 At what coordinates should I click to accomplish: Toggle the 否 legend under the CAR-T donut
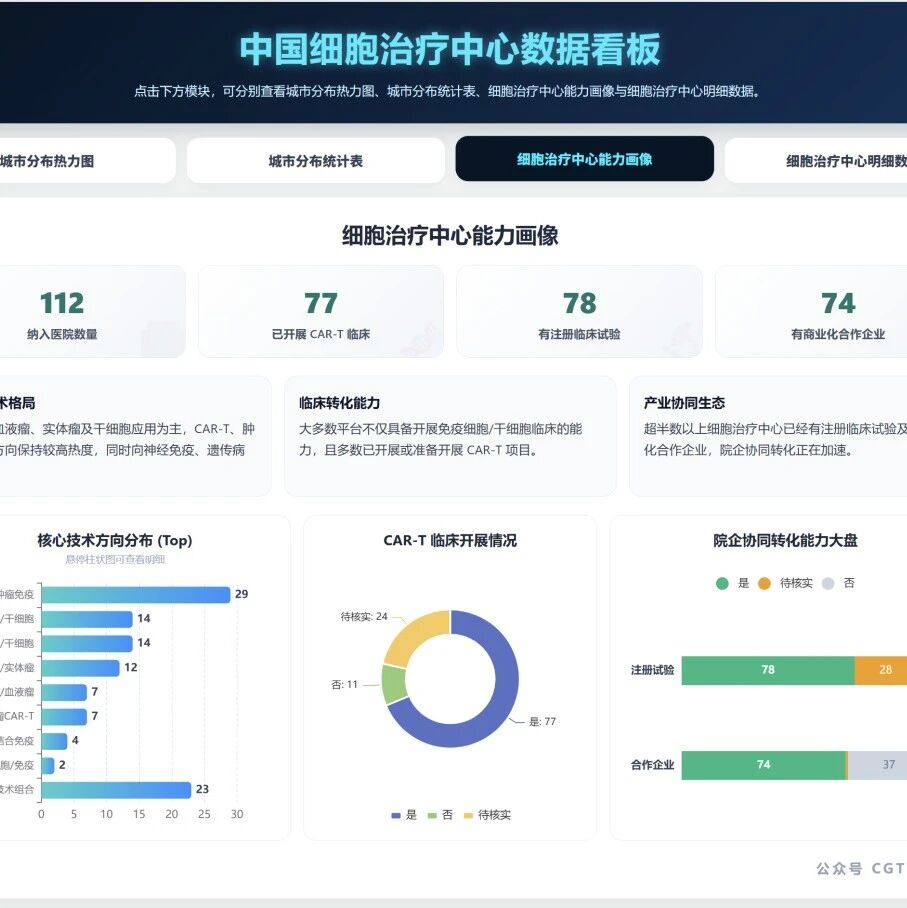coord(440,815)
